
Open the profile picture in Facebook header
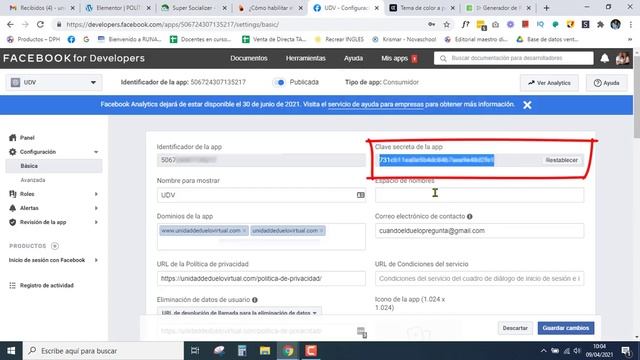point(622,58)
